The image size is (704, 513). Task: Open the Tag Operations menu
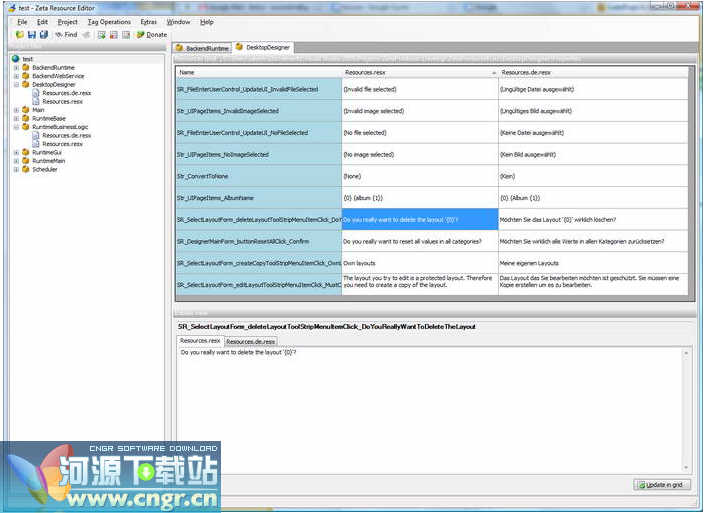point(108,21)
